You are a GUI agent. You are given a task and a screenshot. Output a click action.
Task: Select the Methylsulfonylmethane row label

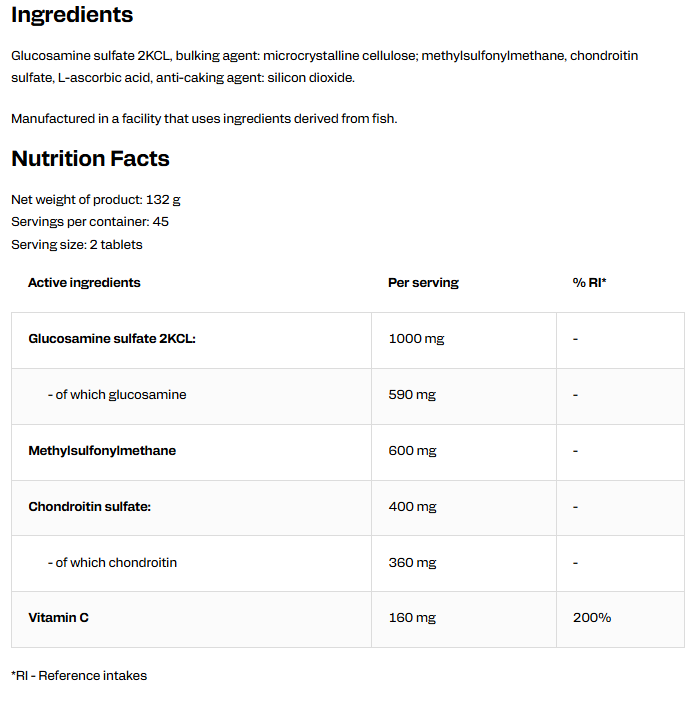[x=102, y=451]
